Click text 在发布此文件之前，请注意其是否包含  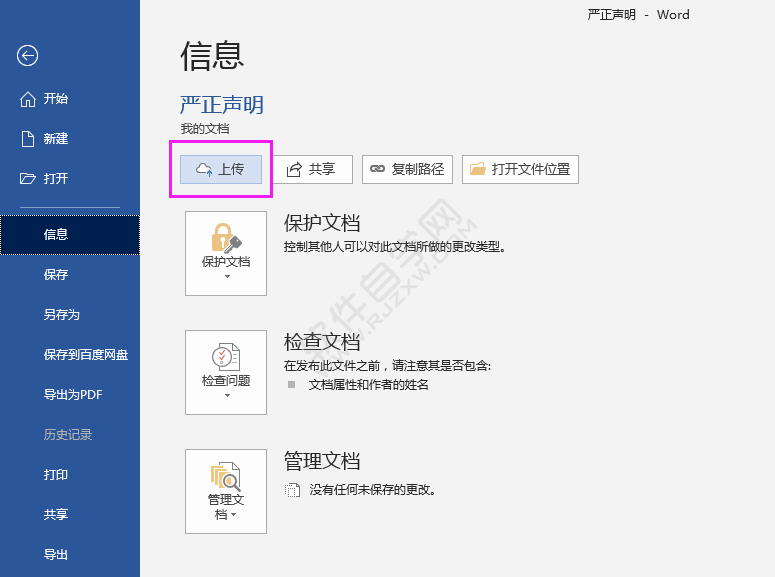(387, 366)
